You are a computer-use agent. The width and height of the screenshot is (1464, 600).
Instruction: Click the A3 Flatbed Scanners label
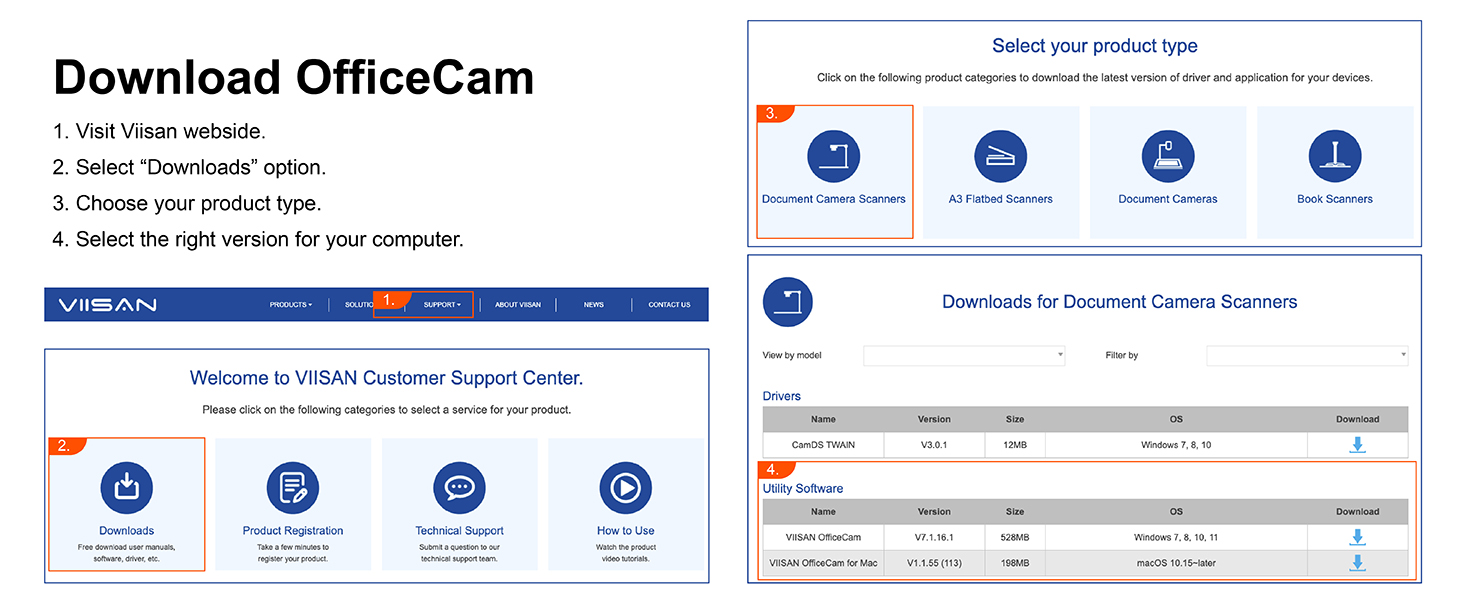click(x=1001, y=199)
